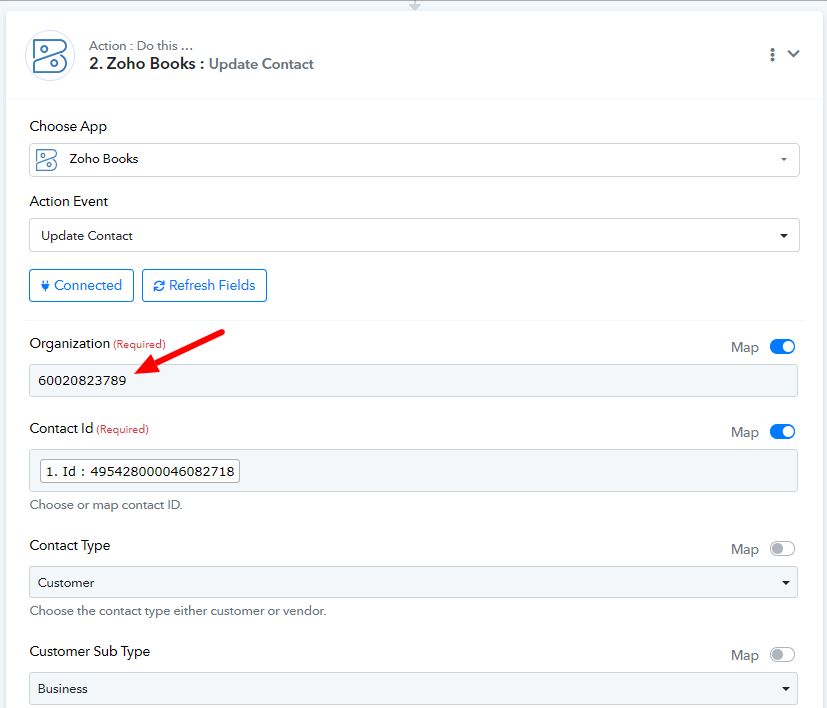Click the refresh icon in Refresh Fields
Image resolution: width=827 pixels, height=708 pixels.
pos(159,286)
